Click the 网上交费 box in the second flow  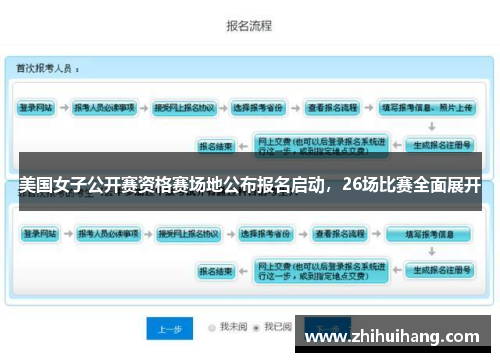pos(321,271)
